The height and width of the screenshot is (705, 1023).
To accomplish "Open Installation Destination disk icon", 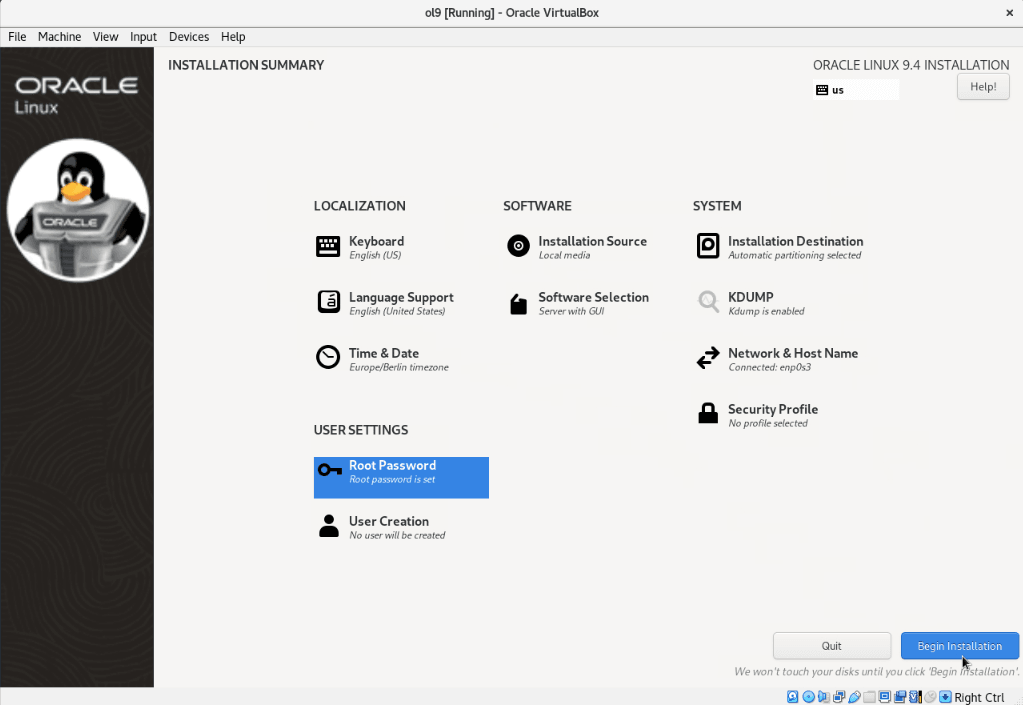I will (708, 246).
